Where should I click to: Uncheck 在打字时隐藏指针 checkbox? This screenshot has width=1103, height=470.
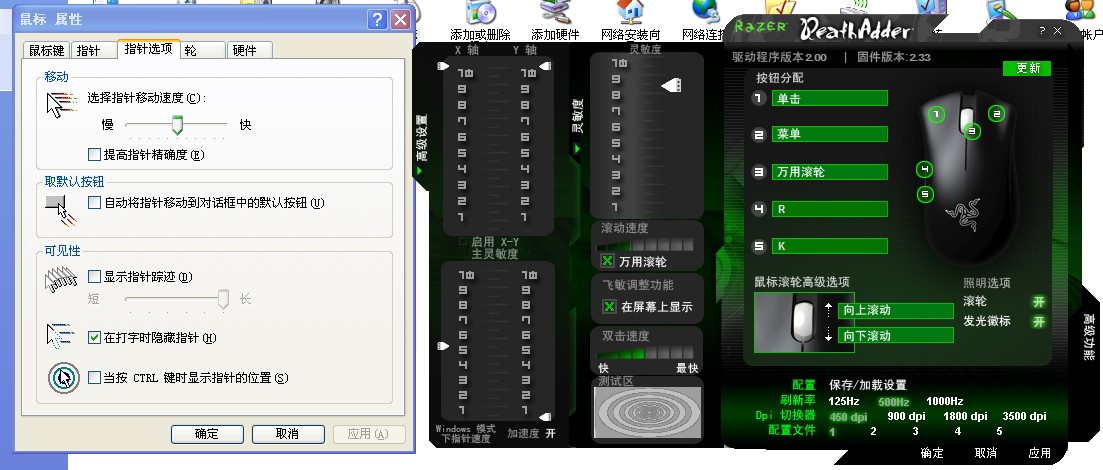coord(94,338)
